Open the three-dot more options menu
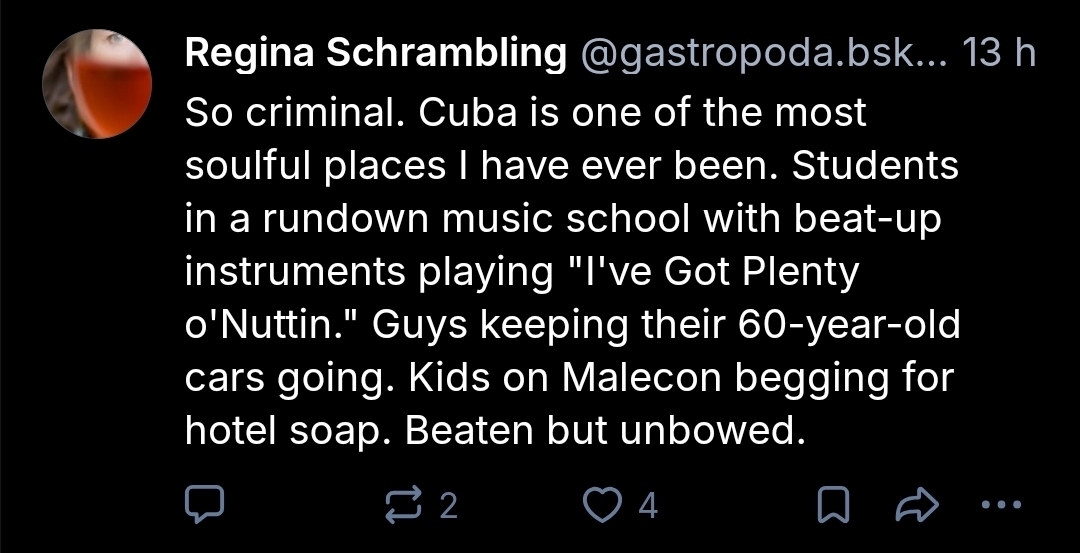The width and height of the screenshot is (1080, 553). pyautogui.click(x=1001, y=506)
